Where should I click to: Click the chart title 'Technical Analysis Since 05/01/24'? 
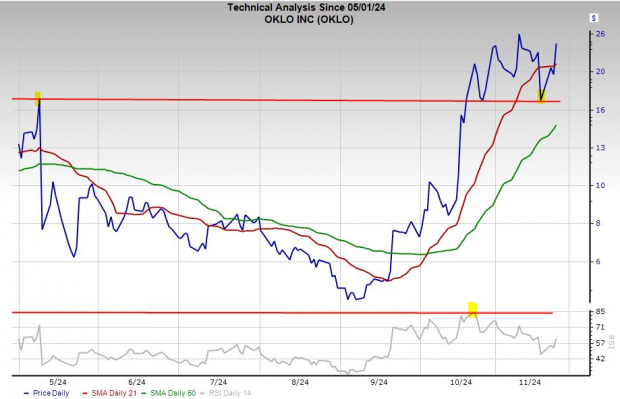(306, 8)
